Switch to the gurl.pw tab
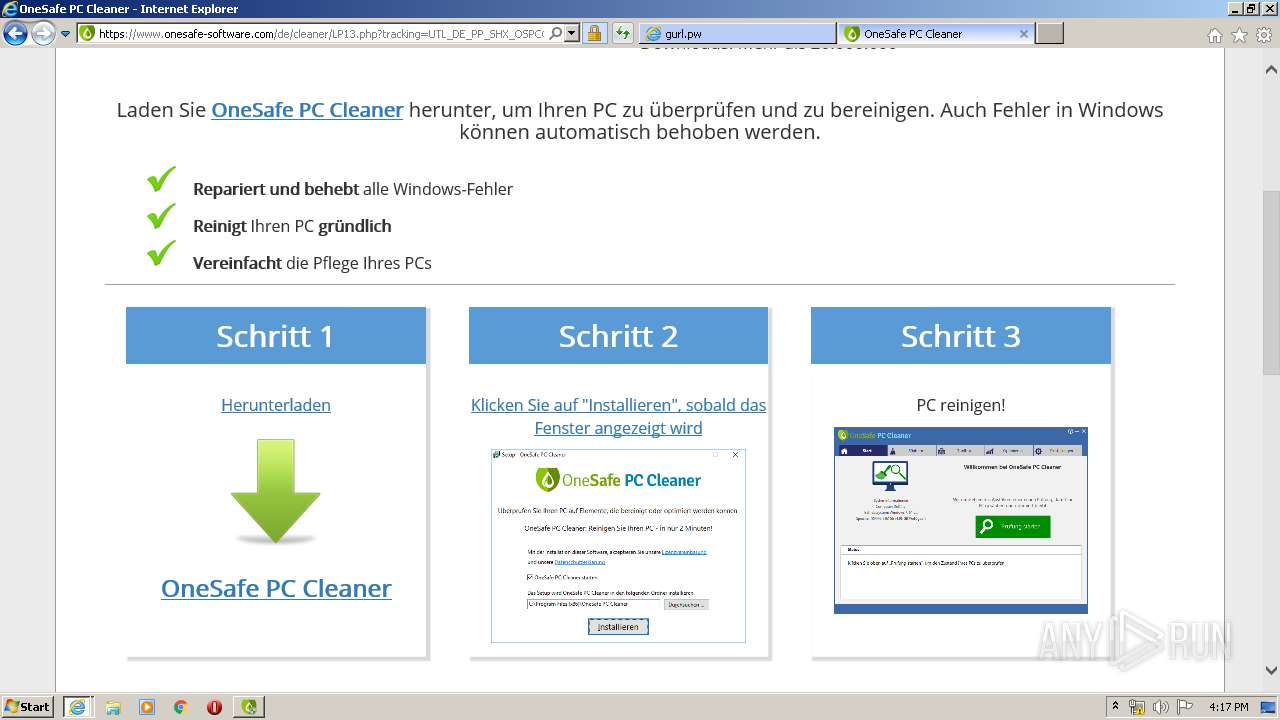Image resolution: width=1280 pixels, height=720 pixels. point(737,33)
